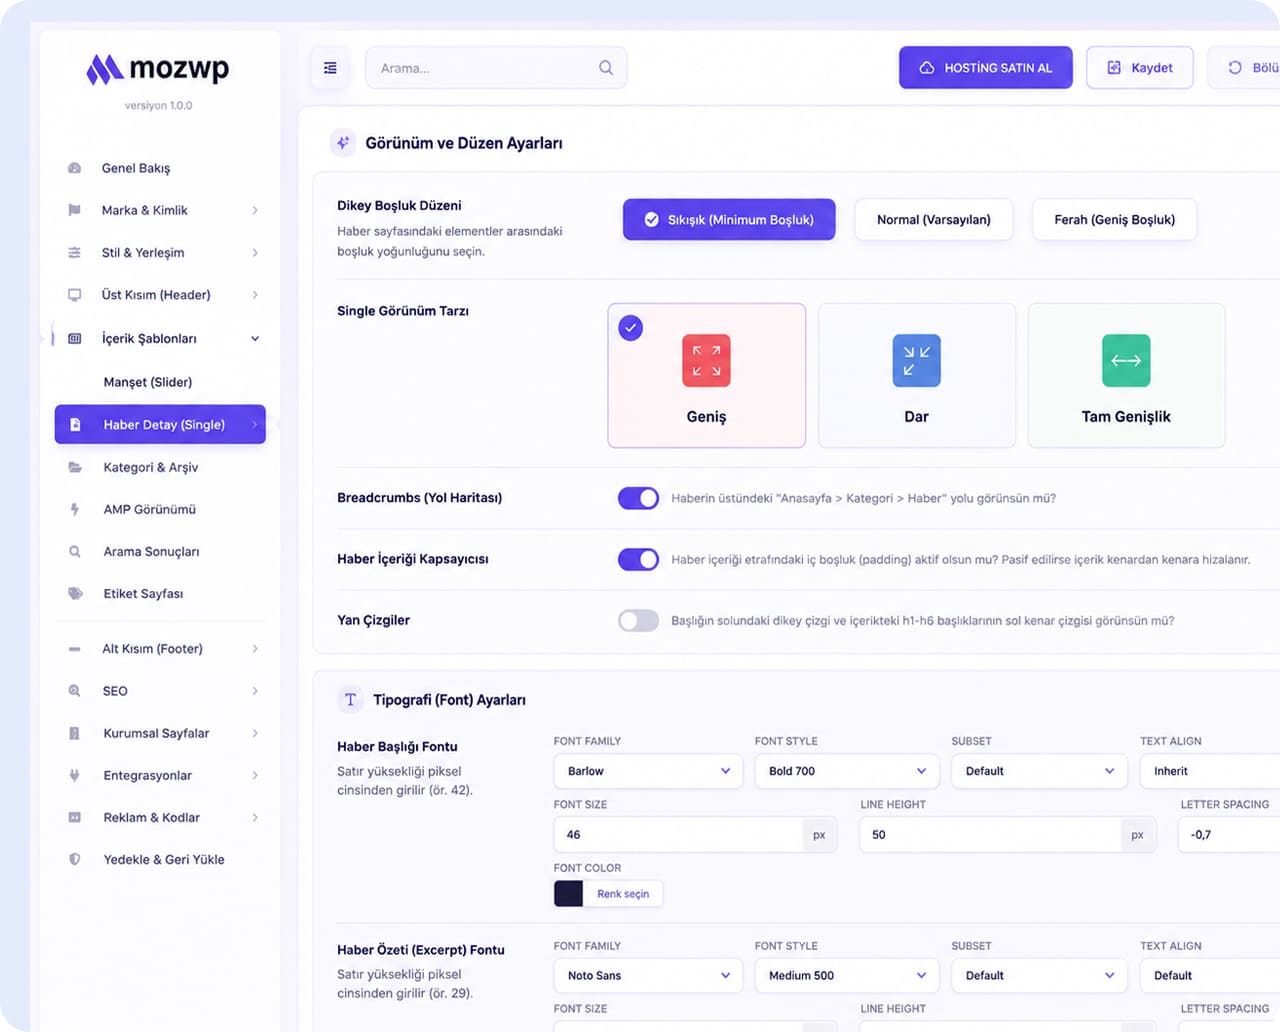Select Haber Detay (Single) menu item
This screenshot has width=1280, height=1032.
160,424
